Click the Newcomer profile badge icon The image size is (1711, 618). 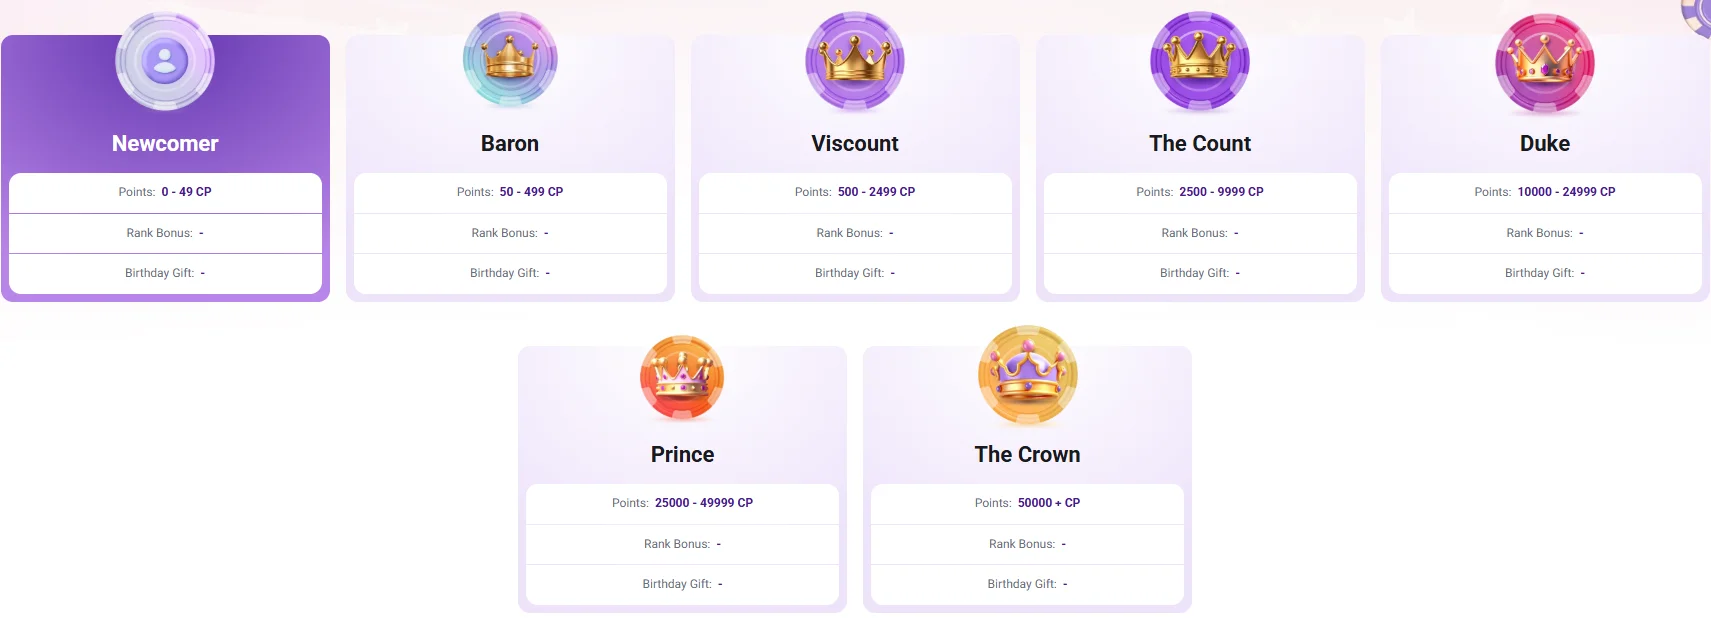click(164, 61)
